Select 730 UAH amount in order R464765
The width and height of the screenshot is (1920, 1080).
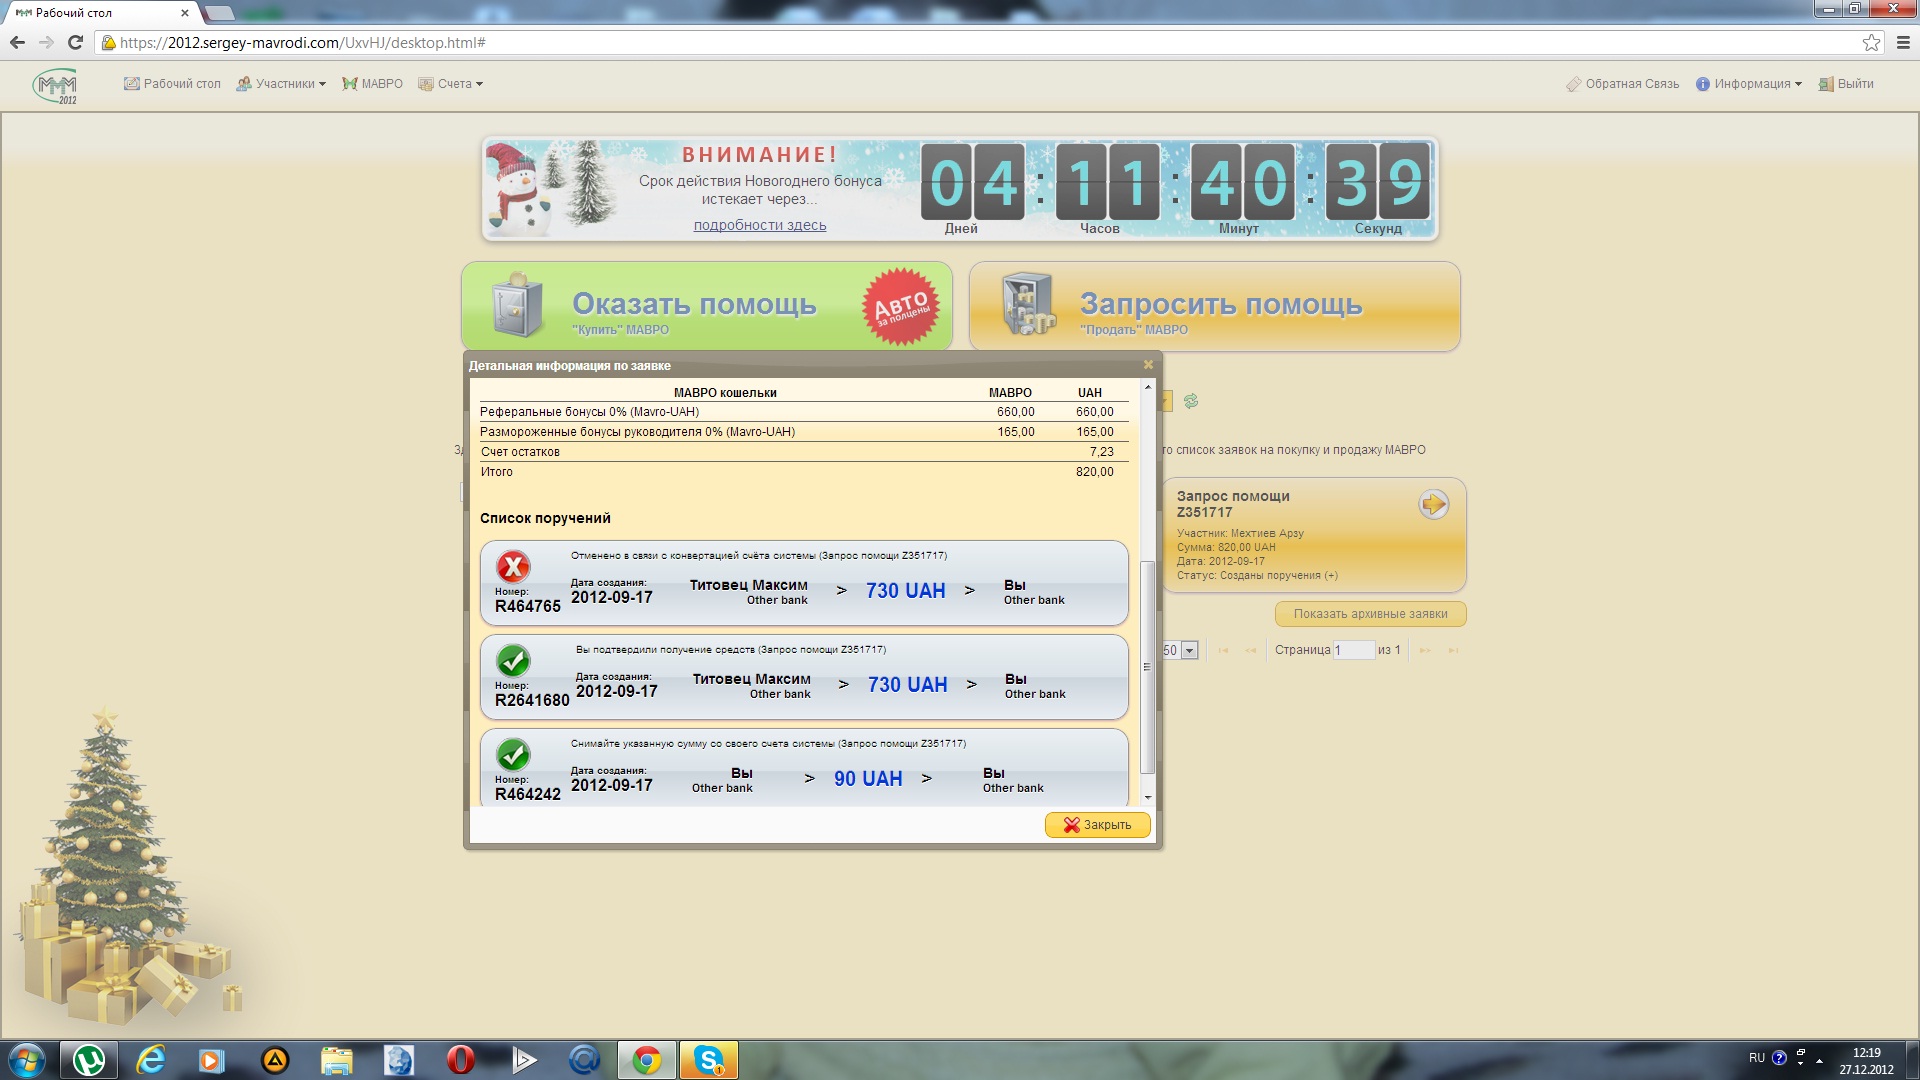906,591
